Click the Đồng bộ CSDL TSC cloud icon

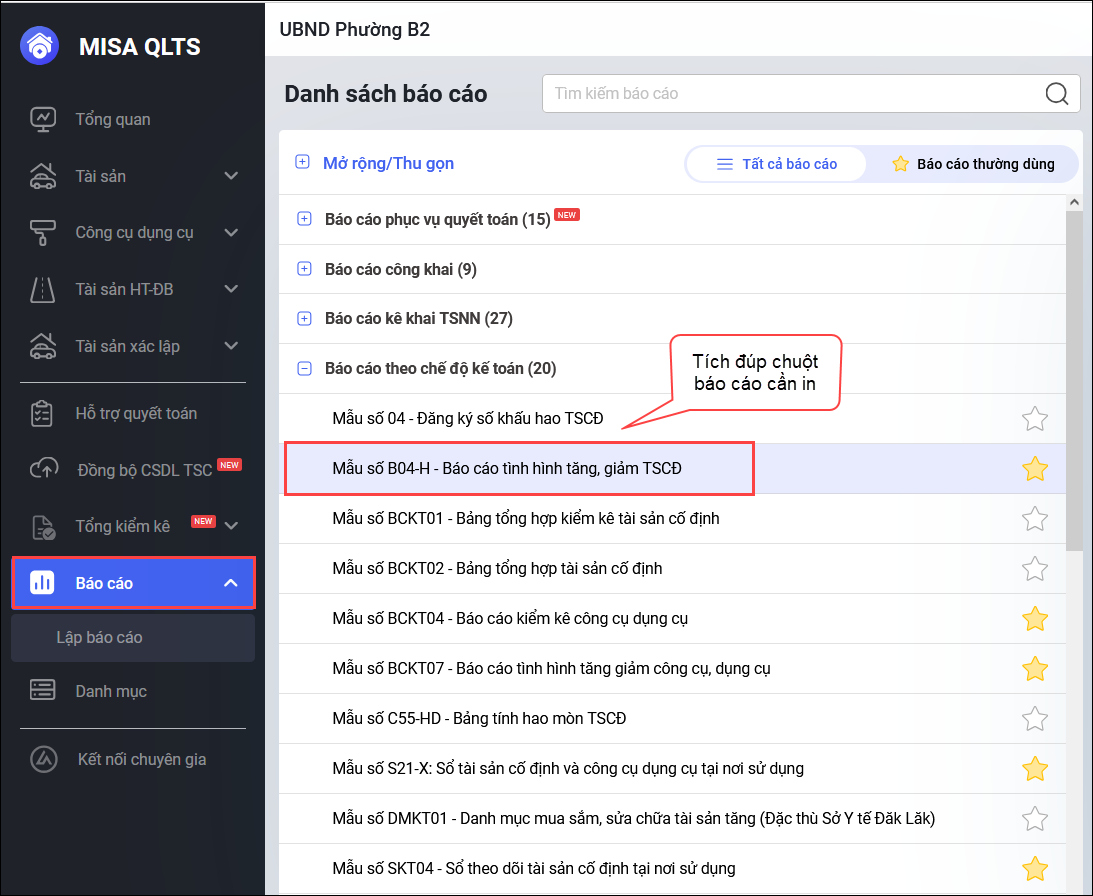click(x=44, y=469)
